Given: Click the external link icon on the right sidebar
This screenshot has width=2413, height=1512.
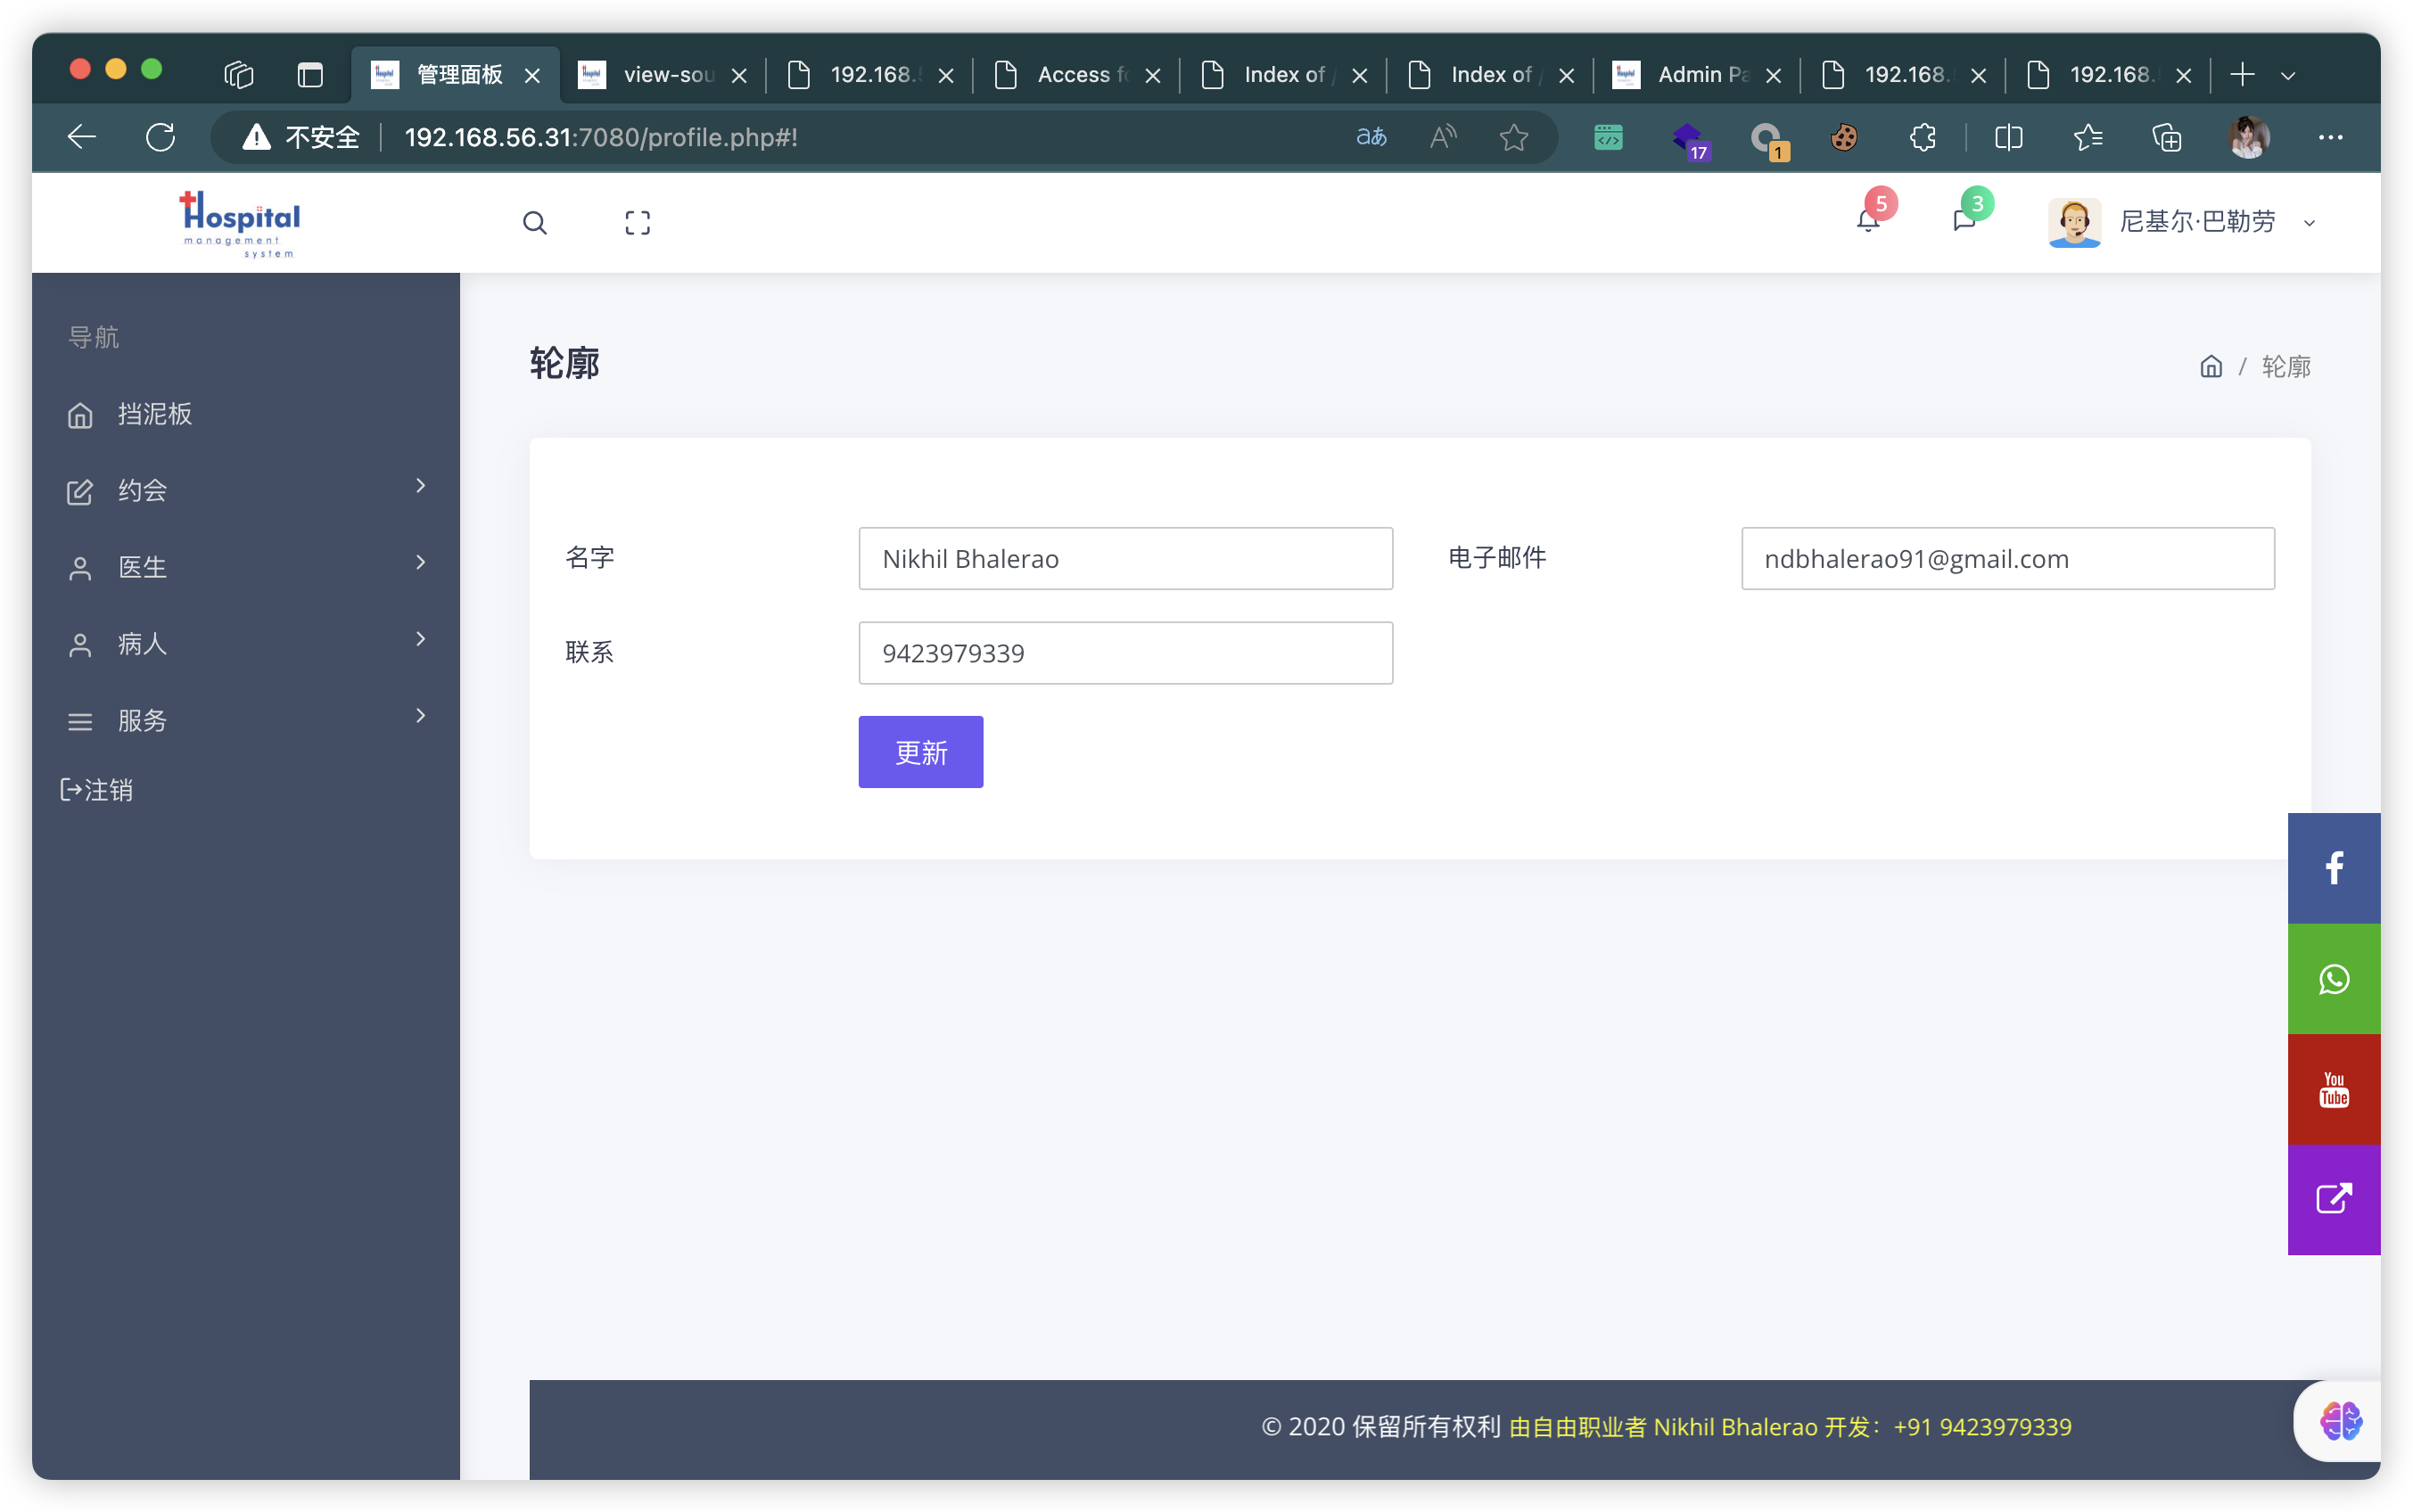Looking at the screenshot, I should (x=2335, y=1198).
